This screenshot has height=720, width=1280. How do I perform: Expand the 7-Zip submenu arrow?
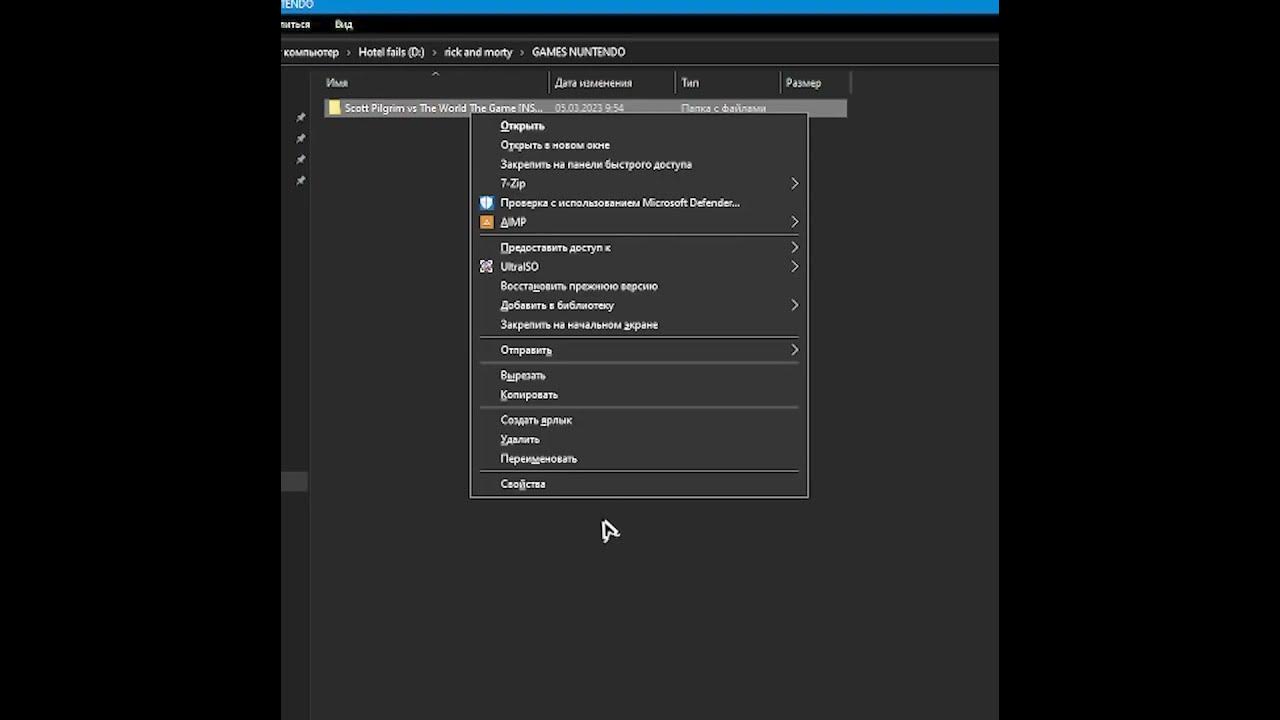(x=795, y=183)
